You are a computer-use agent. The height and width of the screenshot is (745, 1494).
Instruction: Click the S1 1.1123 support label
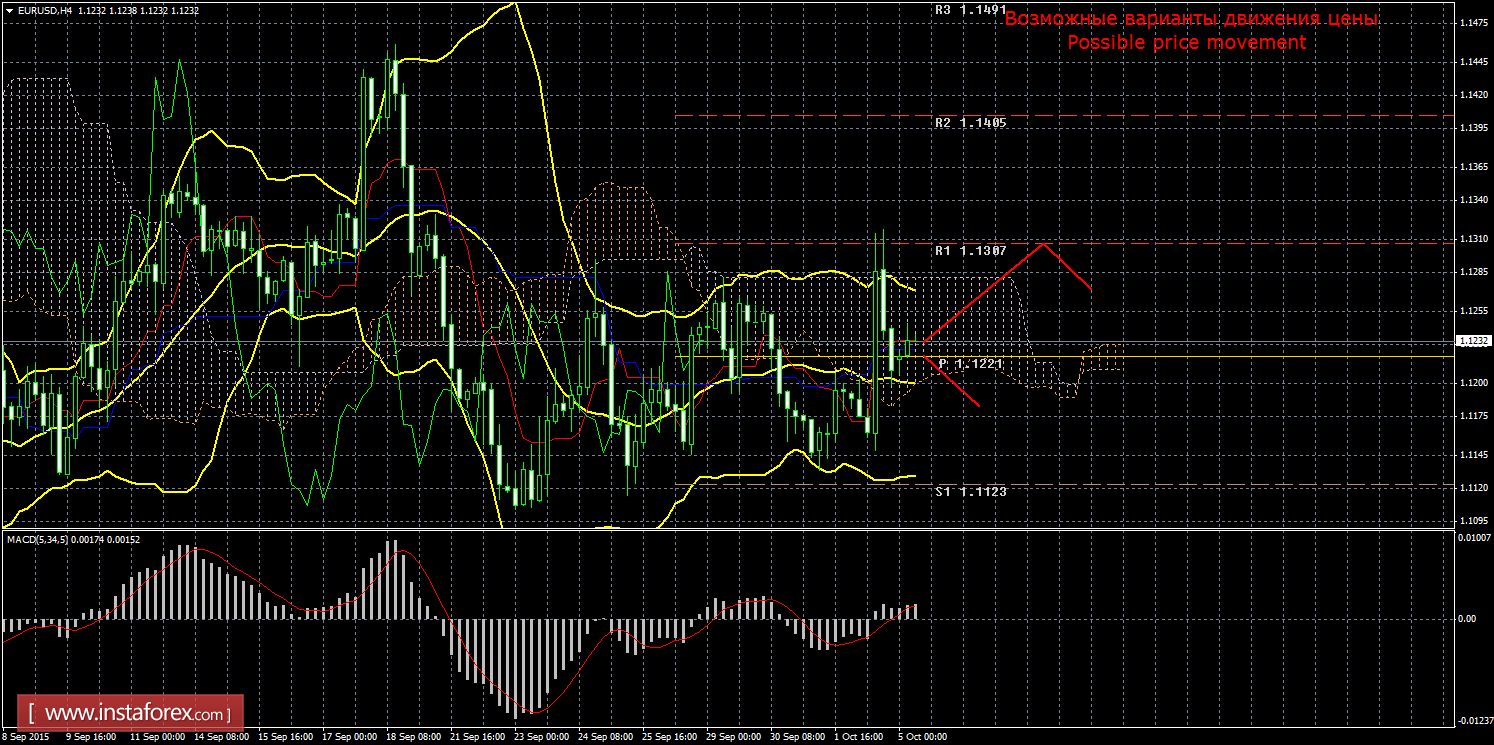click(x=970, y=491)
